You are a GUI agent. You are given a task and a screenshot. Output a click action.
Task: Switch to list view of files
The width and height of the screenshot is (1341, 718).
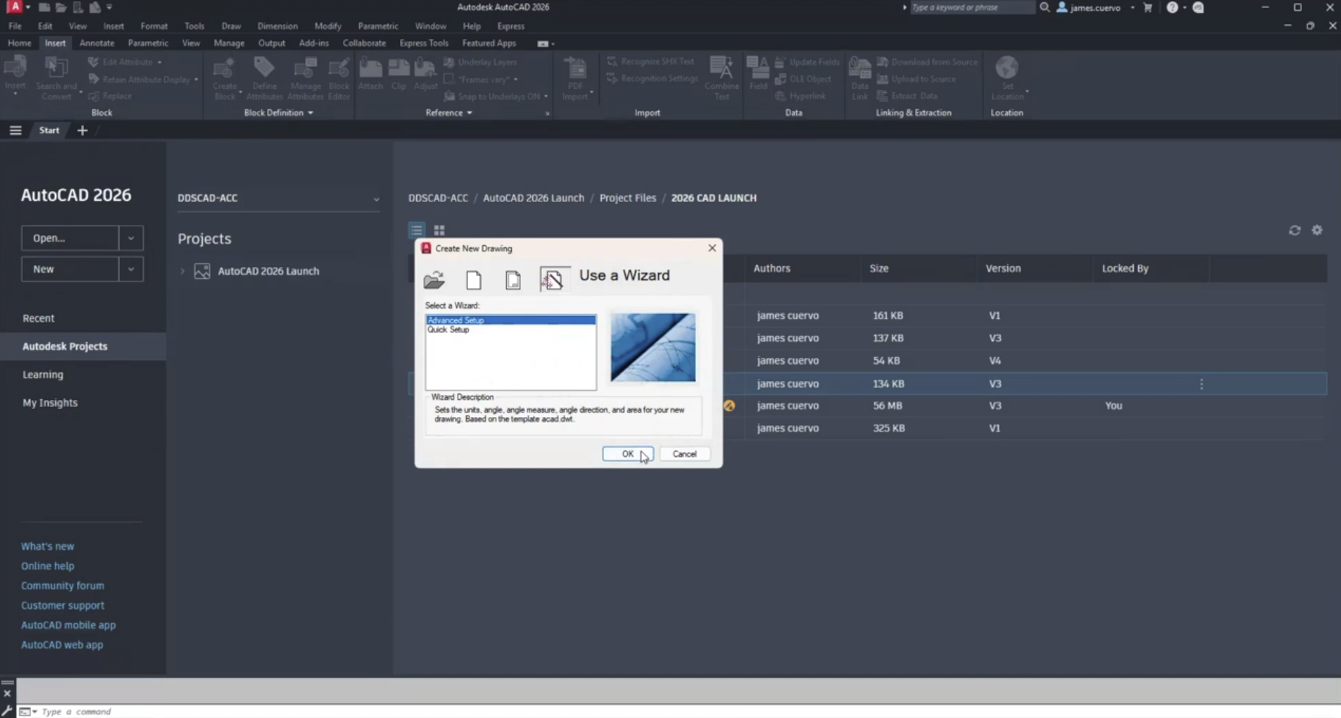pyautogui.click(x=417, y=230)
